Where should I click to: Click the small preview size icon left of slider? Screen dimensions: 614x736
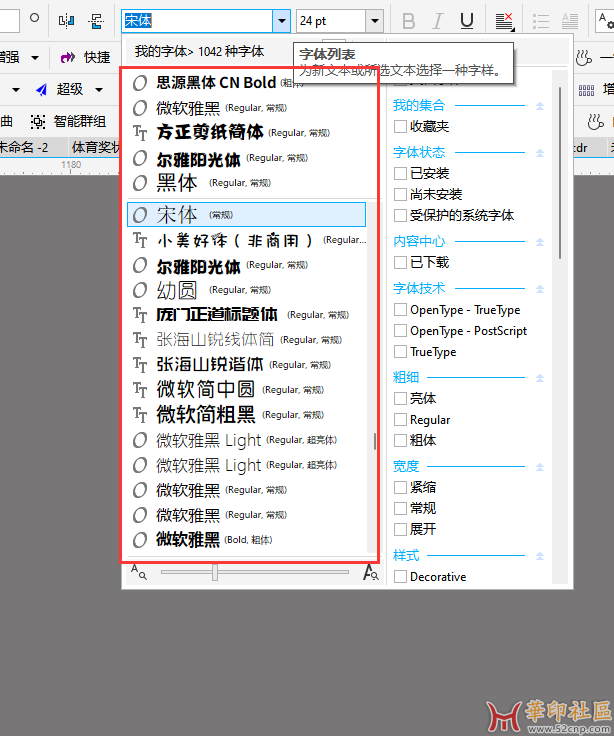coord(138,572)
